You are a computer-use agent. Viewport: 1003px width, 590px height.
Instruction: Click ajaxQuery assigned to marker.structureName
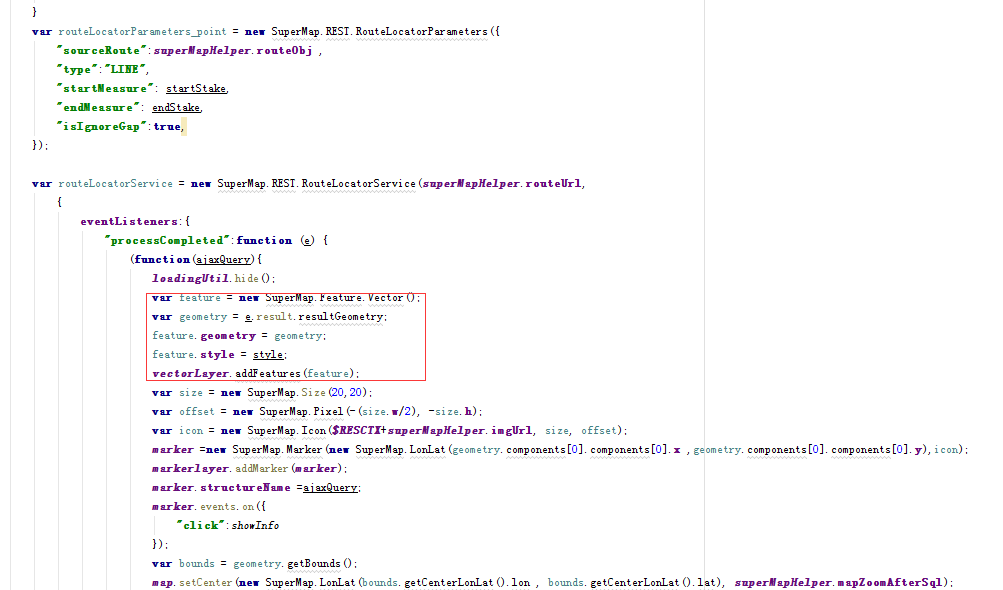(x=330, y=488)
